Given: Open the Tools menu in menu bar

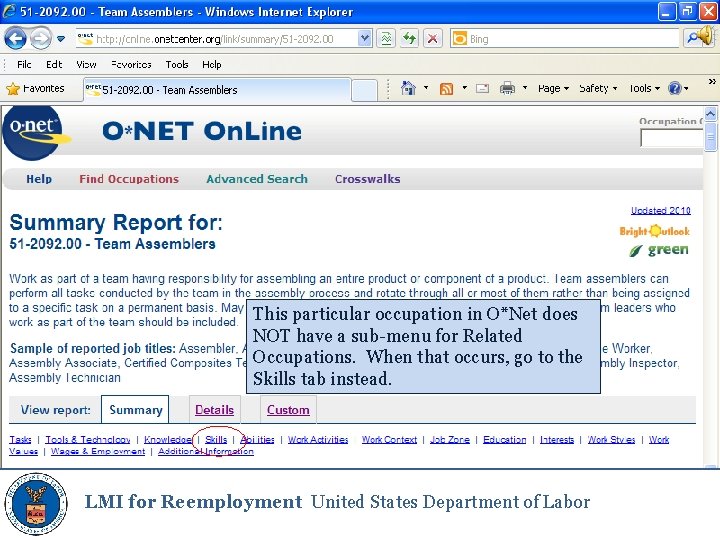Looking at the screenshot, I should click(x=177, y=65).
